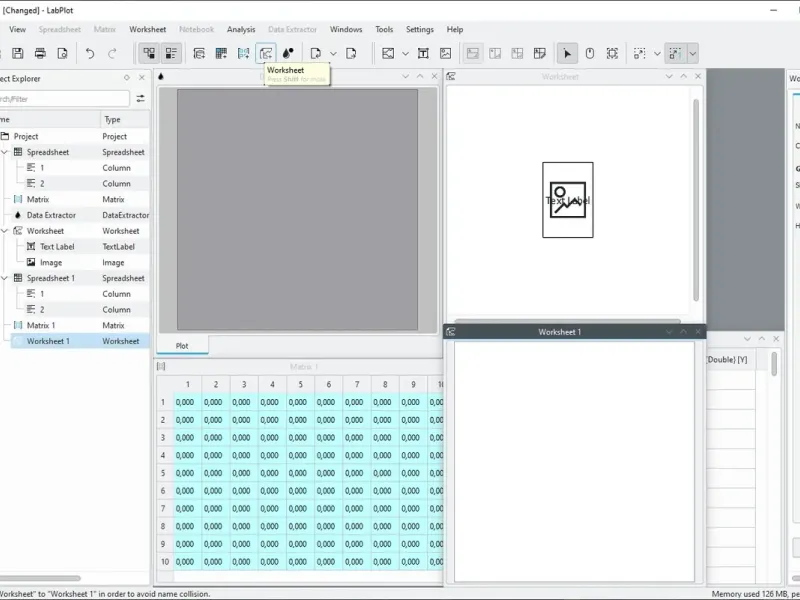The width and height of the screenshot is (800, 600).
Task: Click Worksheet window's down chevron
Action: 669,77
